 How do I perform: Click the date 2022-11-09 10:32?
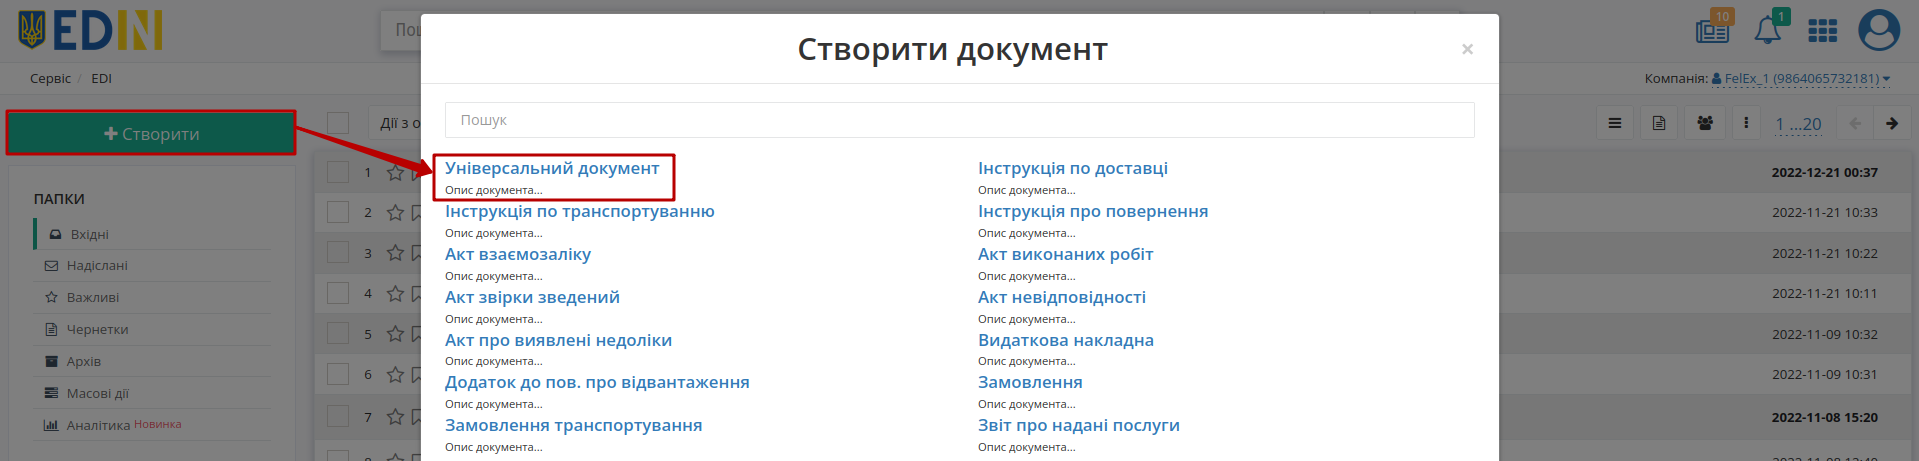click(1824, 334)
